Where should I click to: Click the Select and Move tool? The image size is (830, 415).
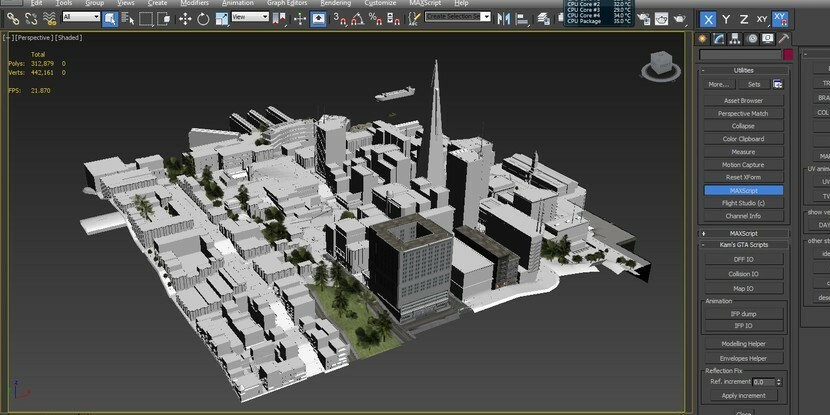185,18
